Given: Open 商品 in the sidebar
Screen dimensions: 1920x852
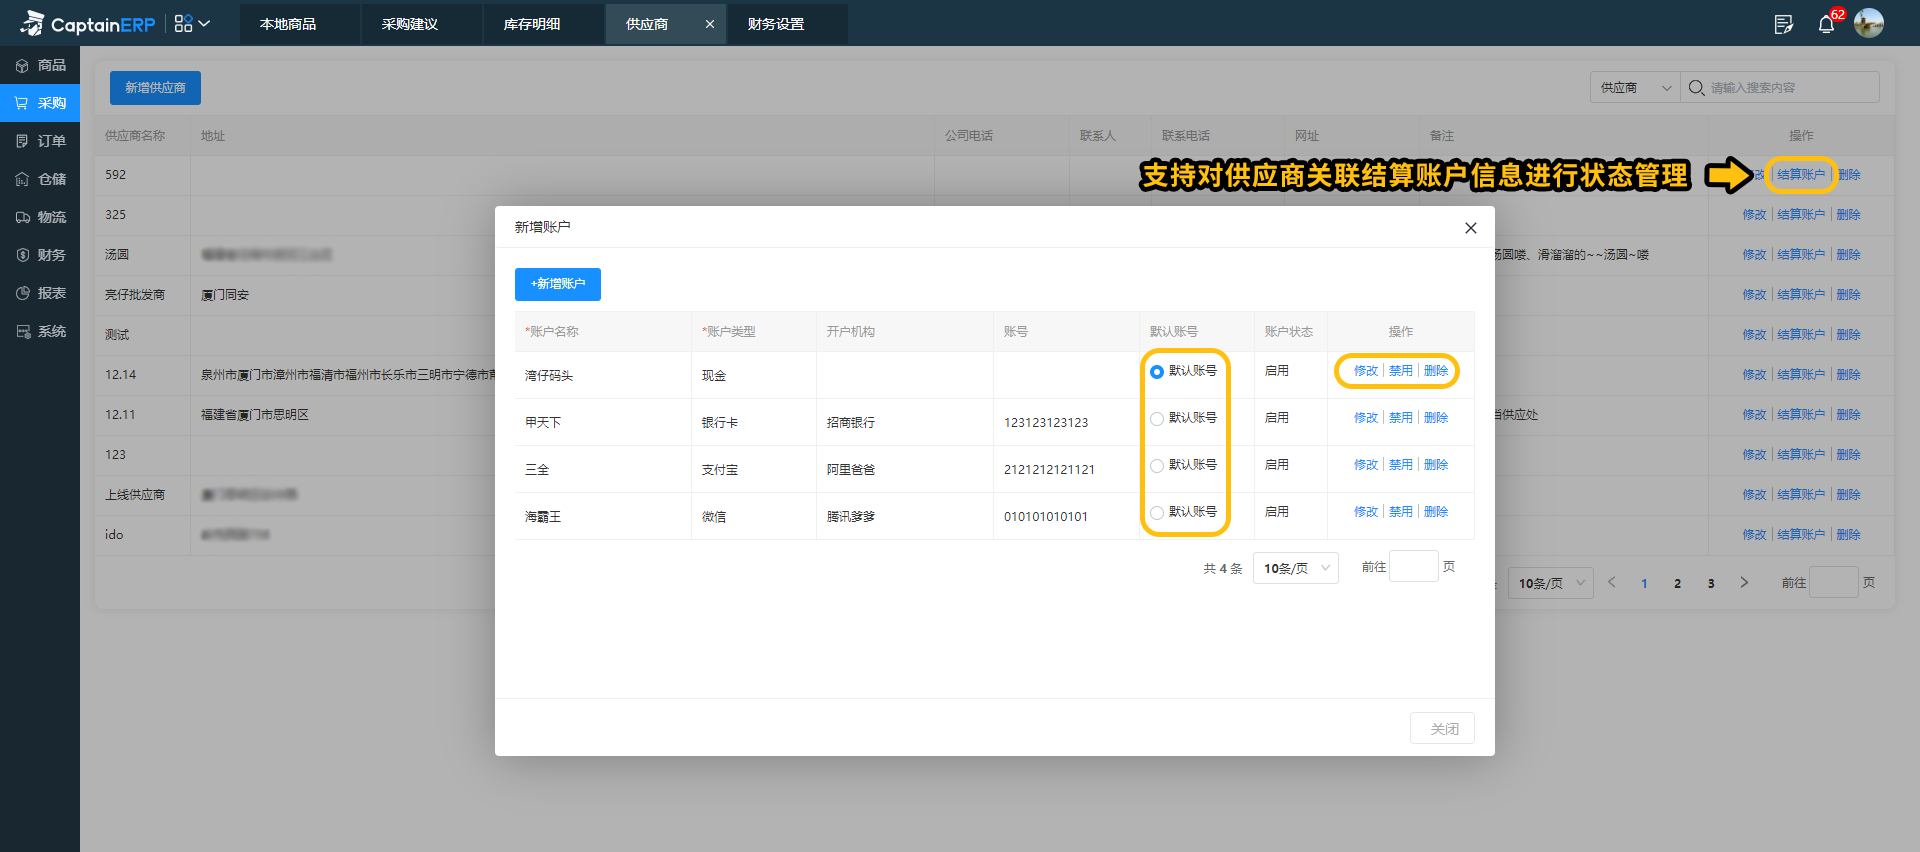Looking at the screenshot, I should pyautogui.click(x=40, y=65).
